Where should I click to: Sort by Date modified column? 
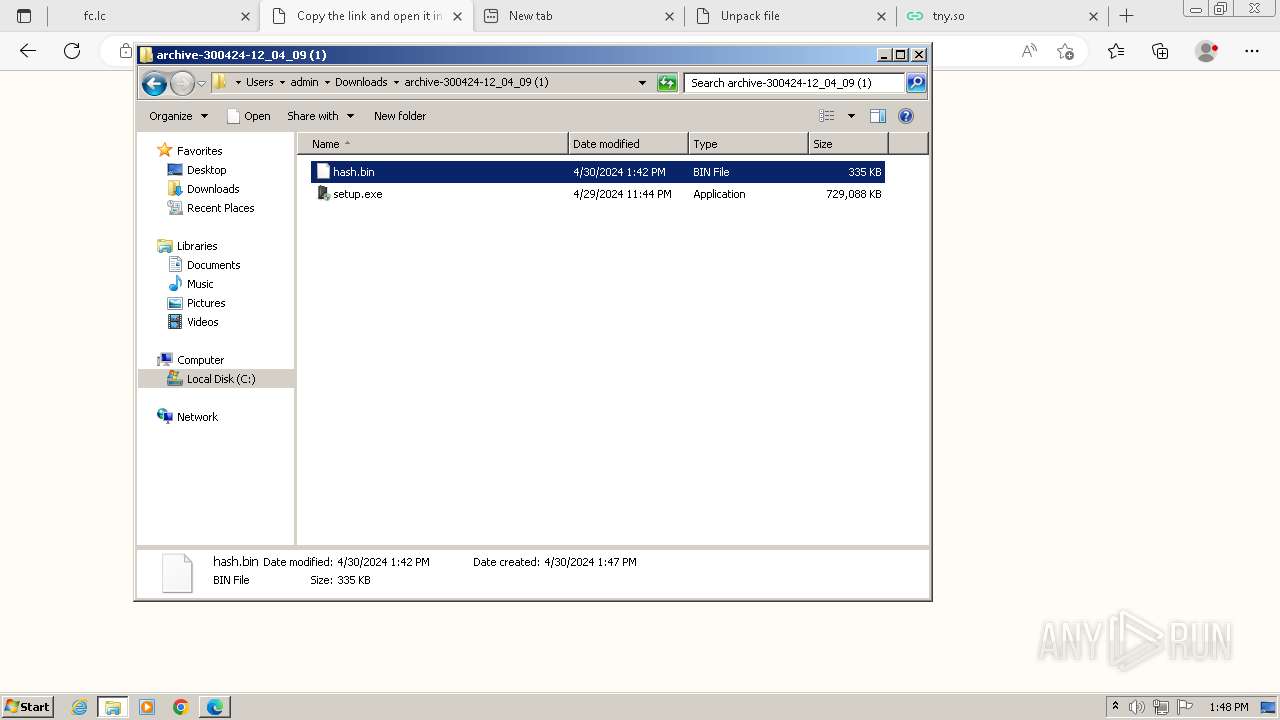[628, 144]
